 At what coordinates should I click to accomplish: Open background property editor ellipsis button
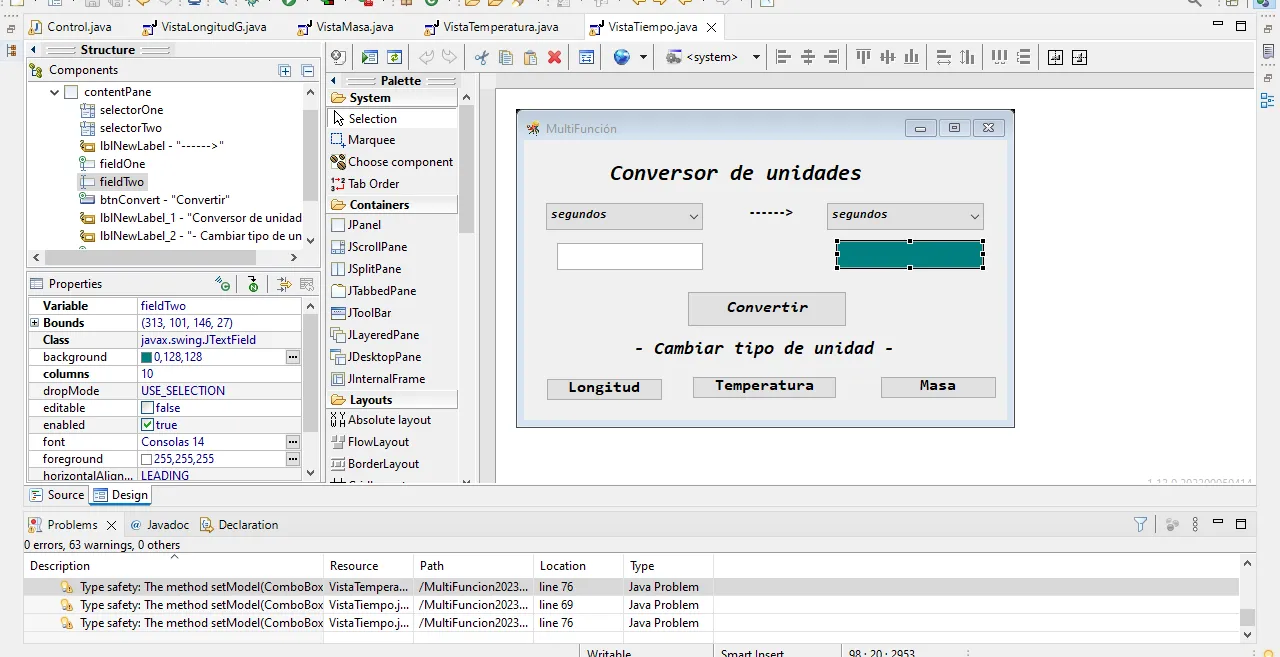[x=293, y=357]
